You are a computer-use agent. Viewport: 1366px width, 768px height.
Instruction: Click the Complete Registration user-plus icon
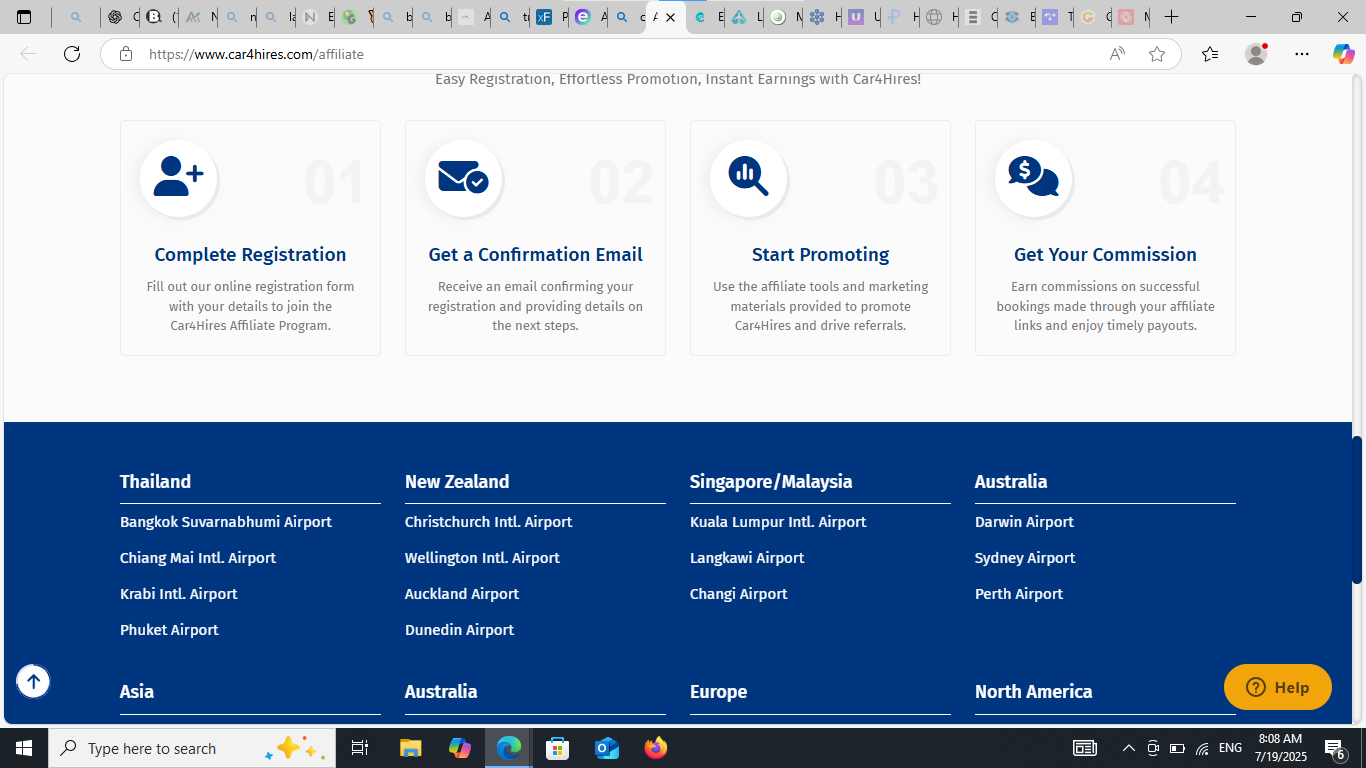tap(178, 176)
